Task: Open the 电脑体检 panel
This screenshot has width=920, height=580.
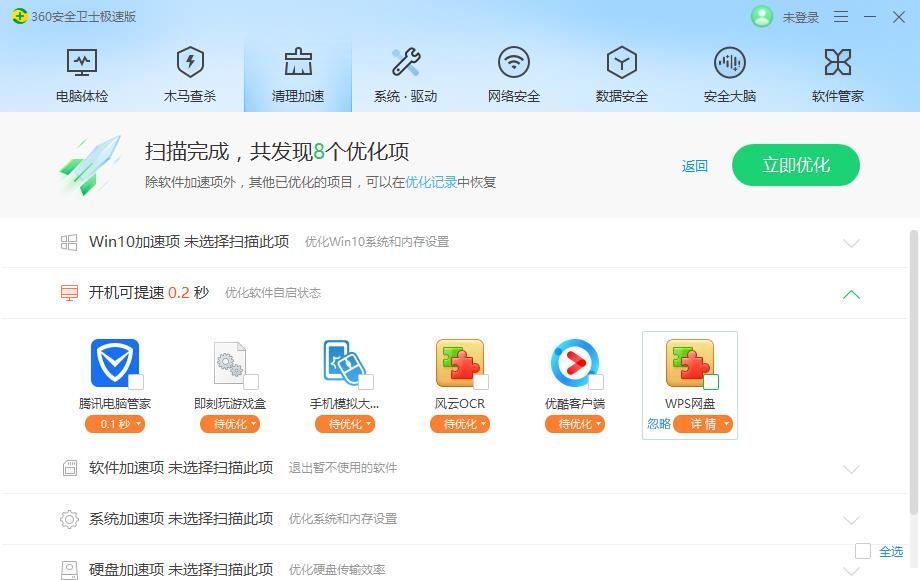Action: pos(82,70)
